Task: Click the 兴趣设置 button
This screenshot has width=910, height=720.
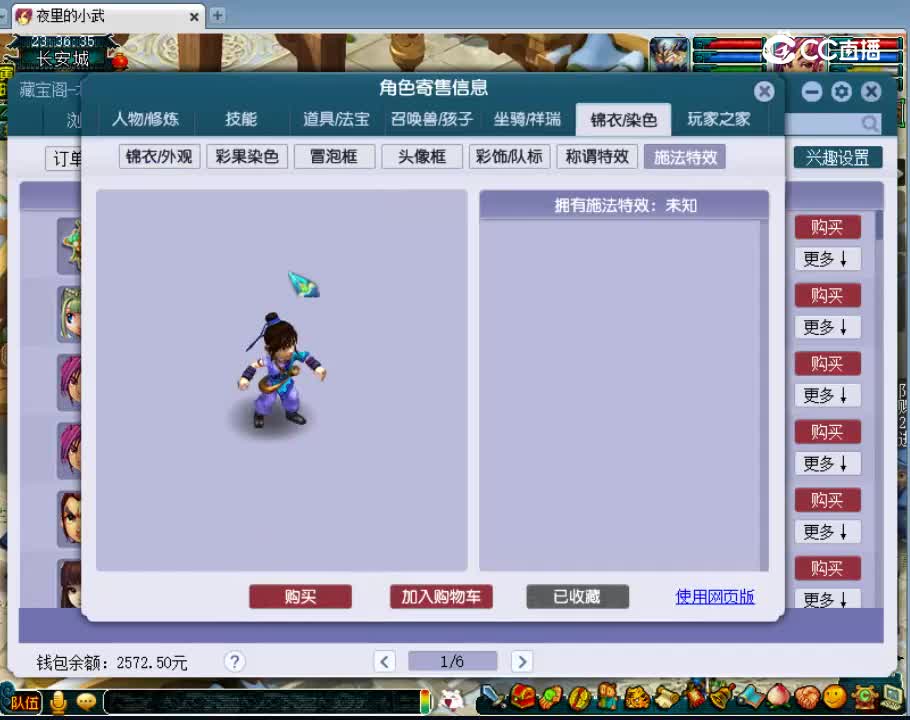Action: 837,157
